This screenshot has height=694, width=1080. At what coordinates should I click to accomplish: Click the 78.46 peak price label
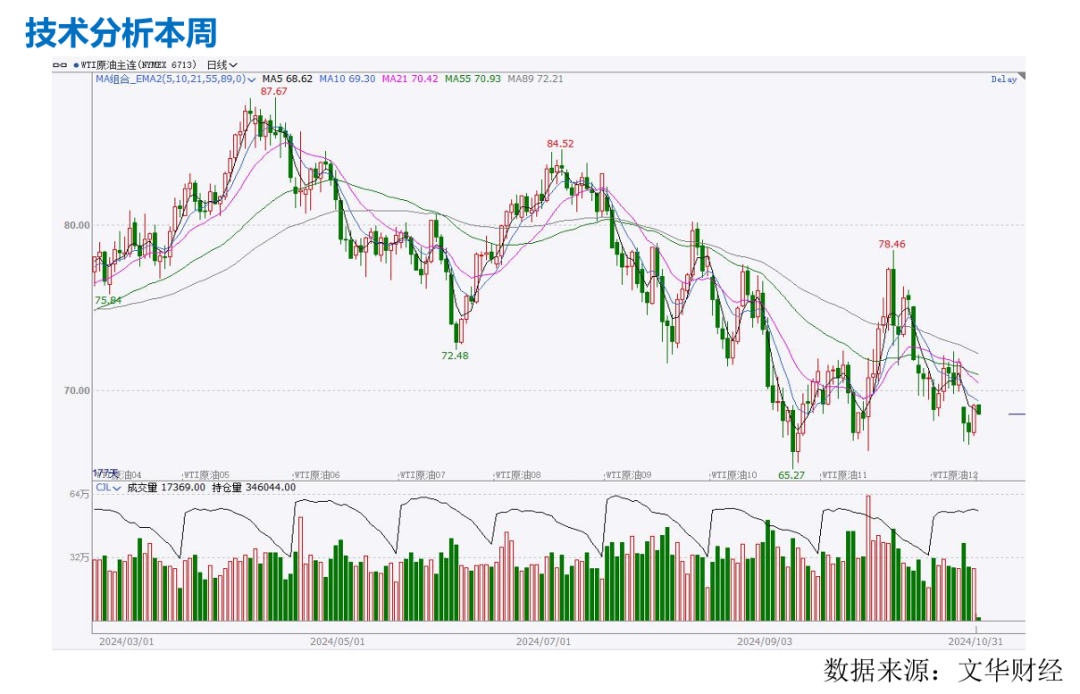tap(892, 244)
